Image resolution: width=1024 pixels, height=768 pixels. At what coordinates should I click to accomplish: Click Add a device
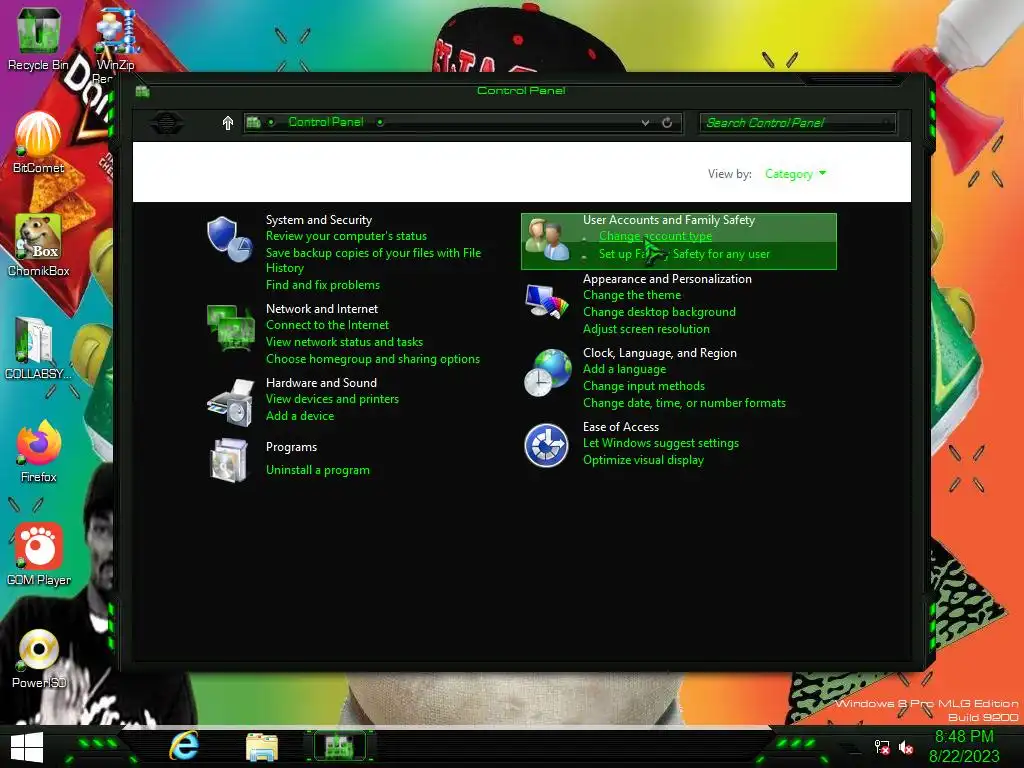(x=300, y=416)
